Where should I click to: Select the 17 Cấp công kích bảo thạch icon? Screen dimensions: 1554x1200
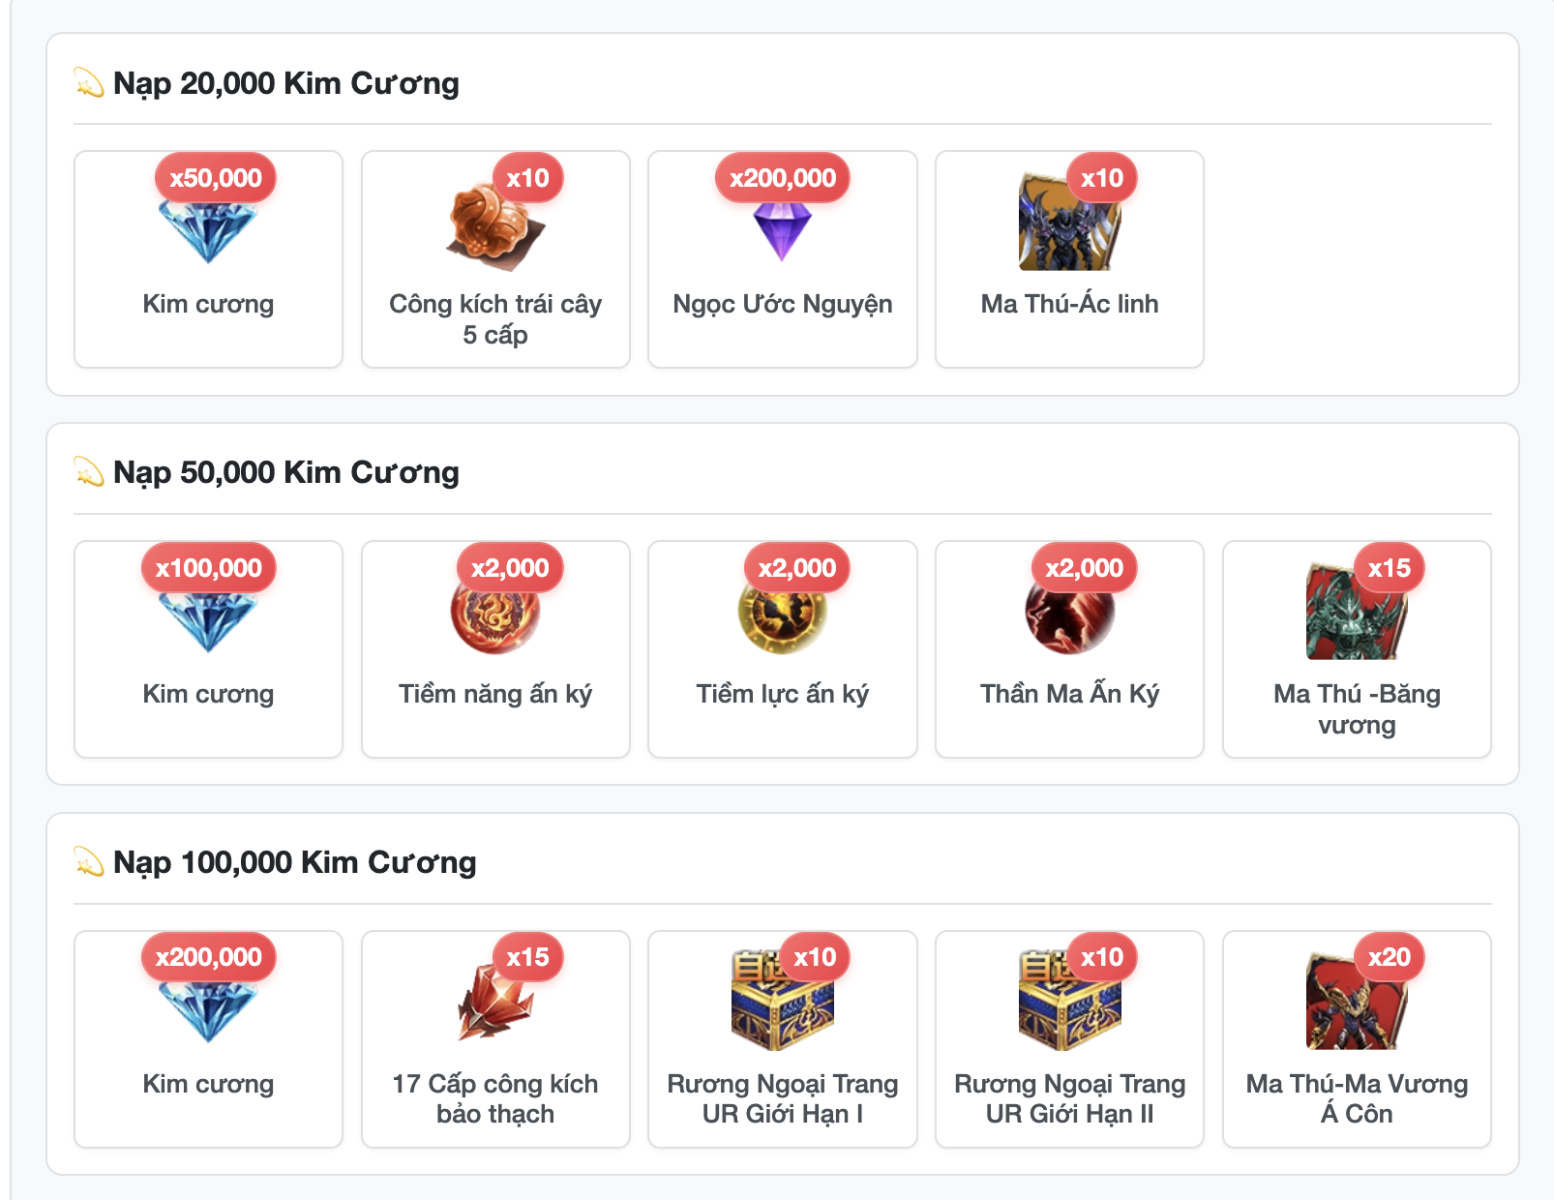(x=495, y=1005)
